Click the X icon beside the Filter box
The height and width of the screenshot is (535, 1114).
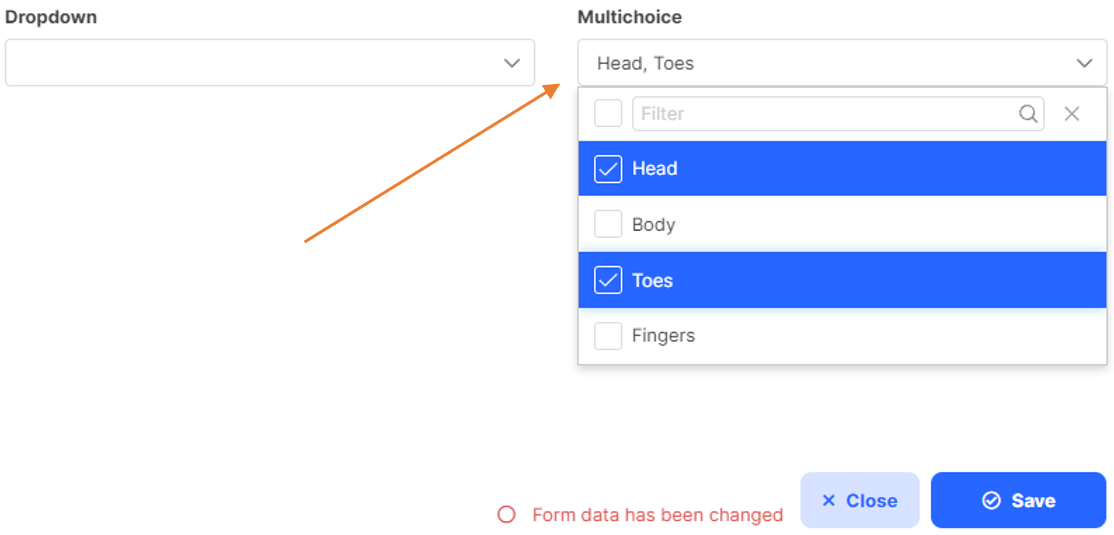click(x=1072, y=114)
